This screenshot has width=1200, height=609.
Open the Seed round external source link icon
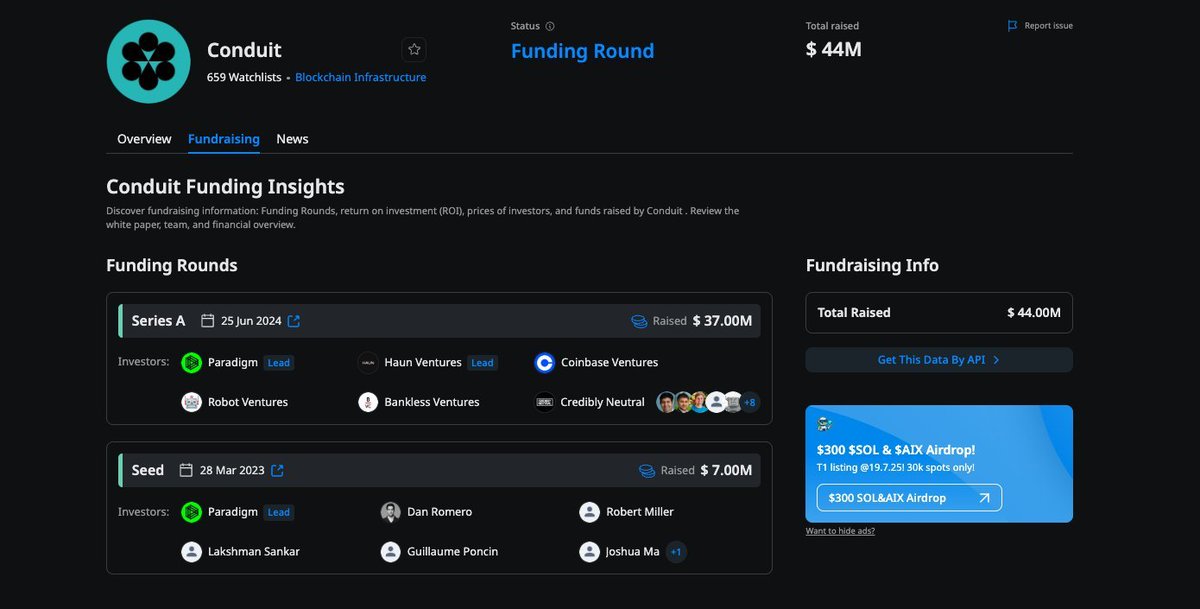point(277,470)
